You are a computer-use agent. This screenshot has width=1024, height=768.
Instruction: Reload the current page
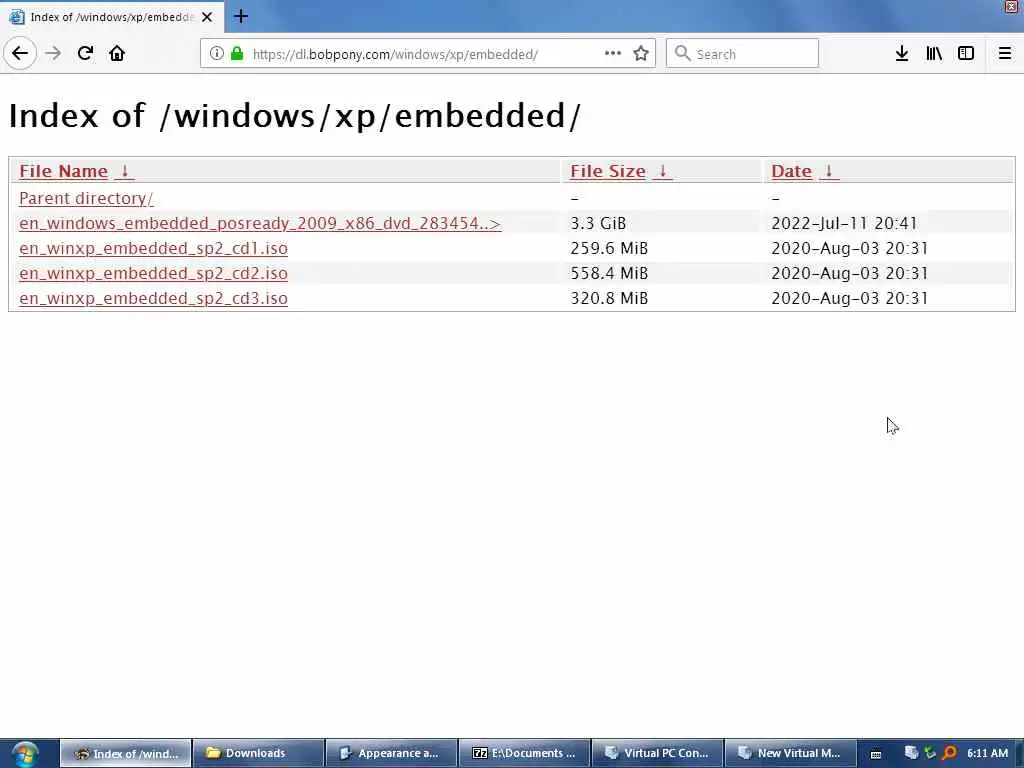pos(85,54)
